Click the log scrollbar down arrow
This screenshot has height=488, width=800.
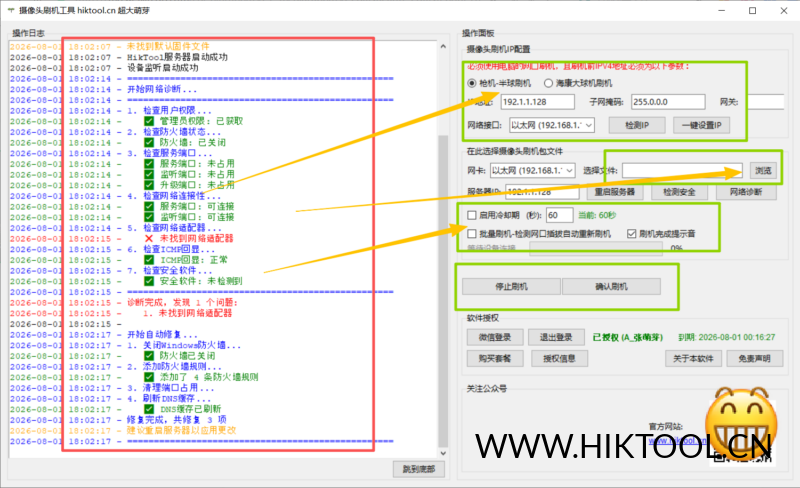443,453
